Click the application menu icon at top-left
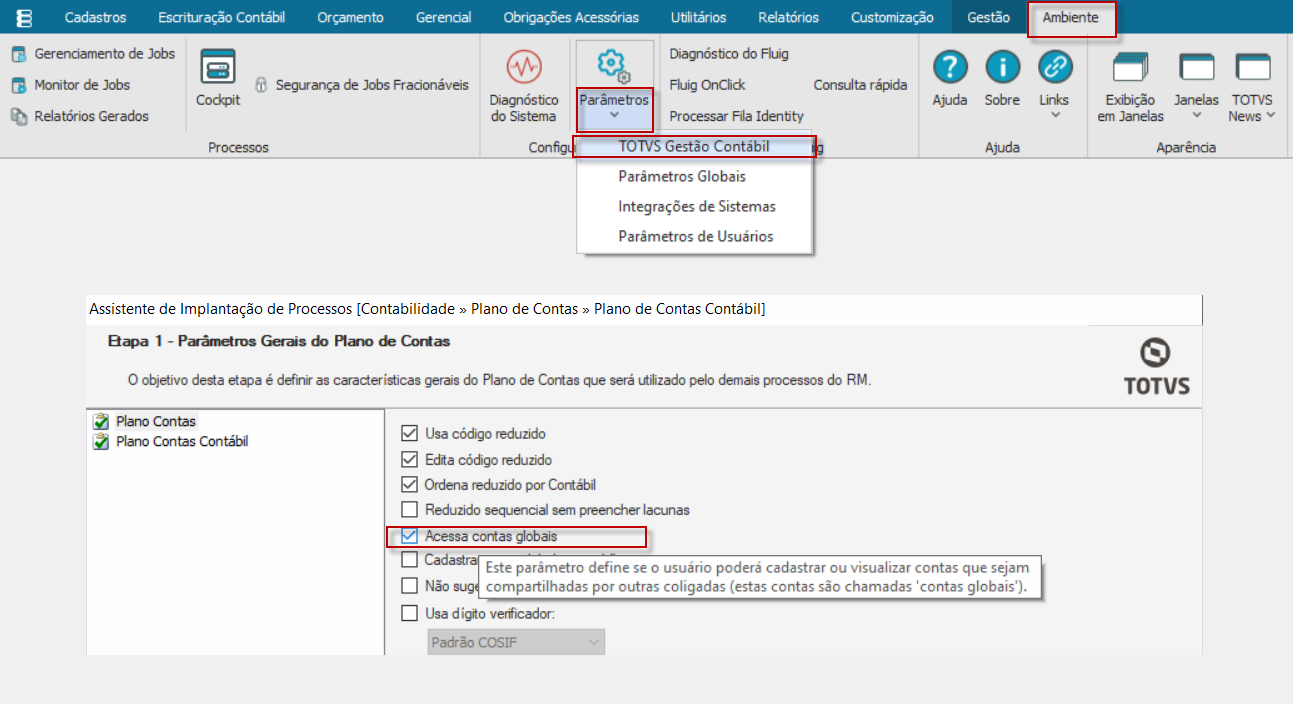The width and height of the screenshot is (1293, 704). click(x=23, y=18)
